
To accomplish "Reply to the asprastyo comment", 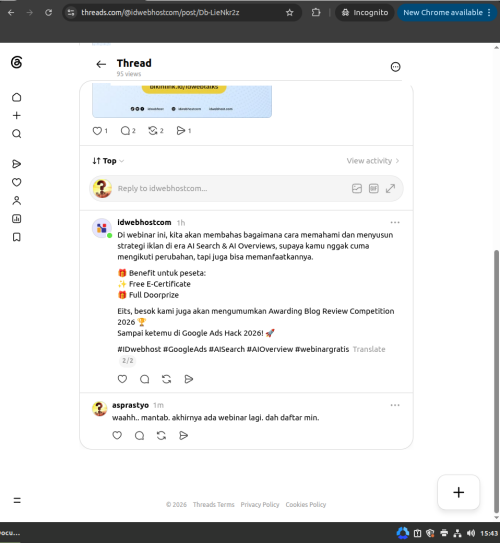I will tap(139, 435).
